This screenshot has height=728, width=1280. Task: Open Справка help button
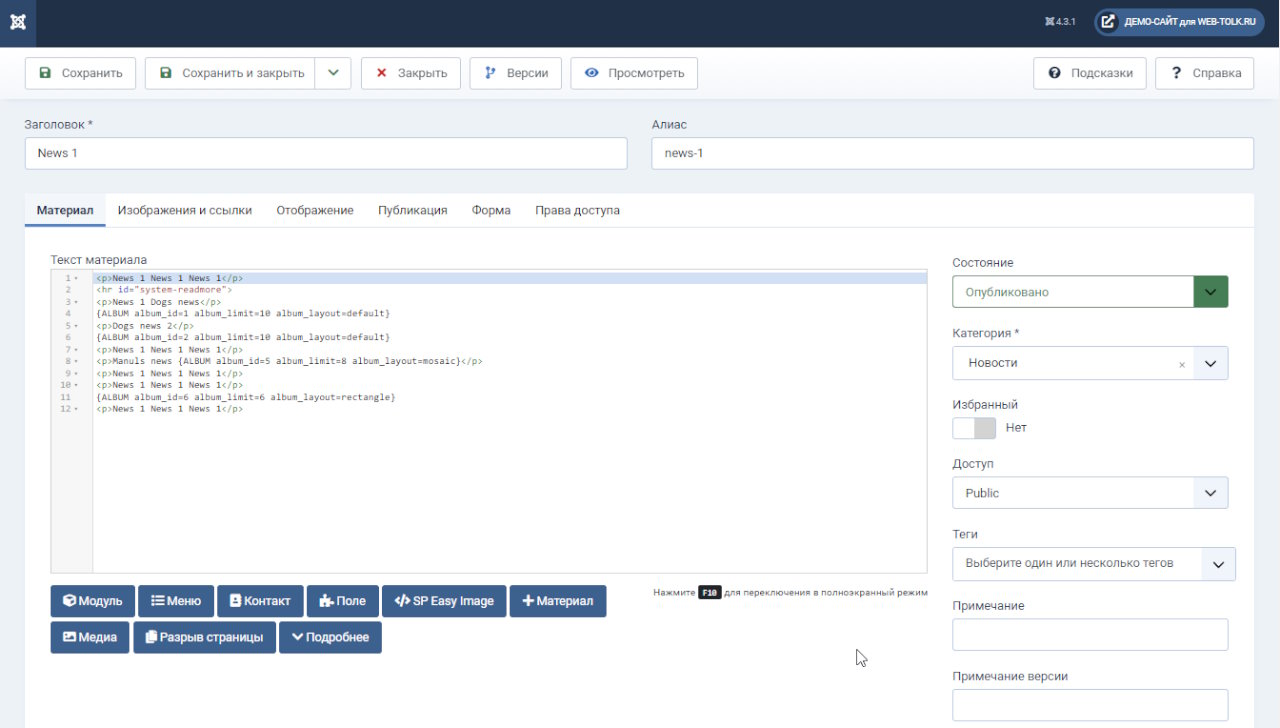click(1204, 73)
